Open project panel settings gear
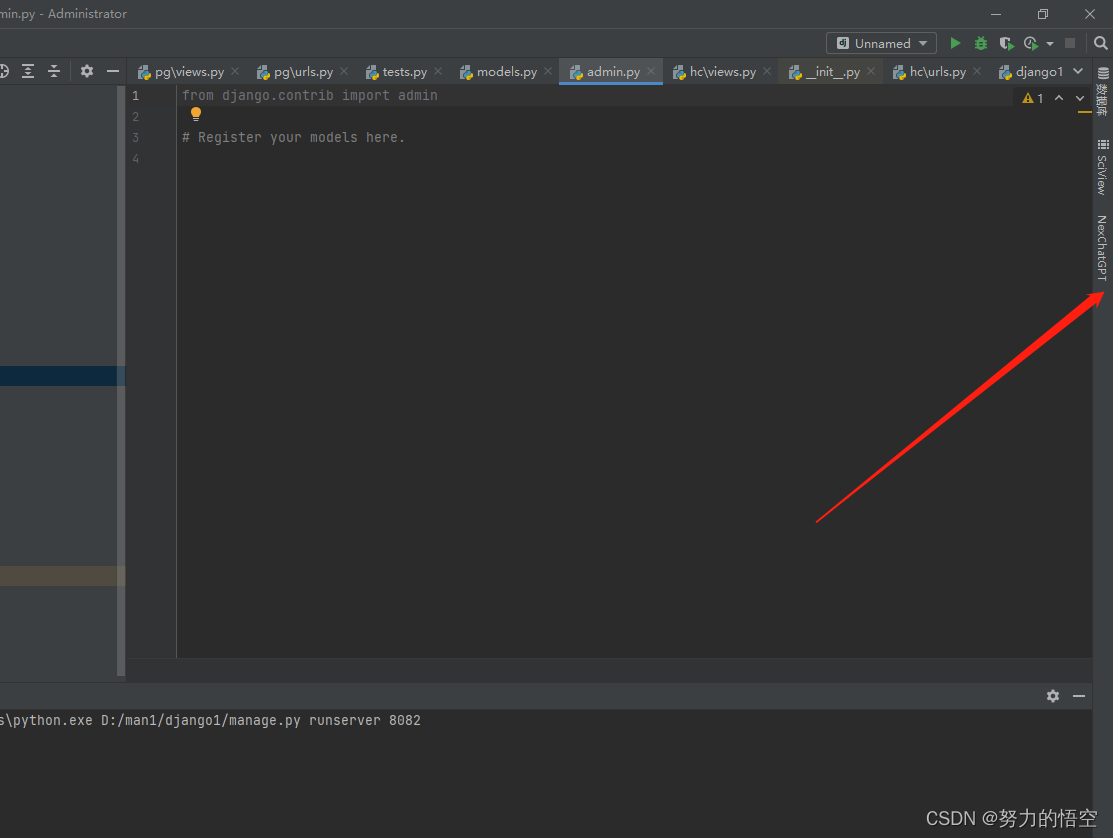The image size is (1113, 838). [87, 71]
